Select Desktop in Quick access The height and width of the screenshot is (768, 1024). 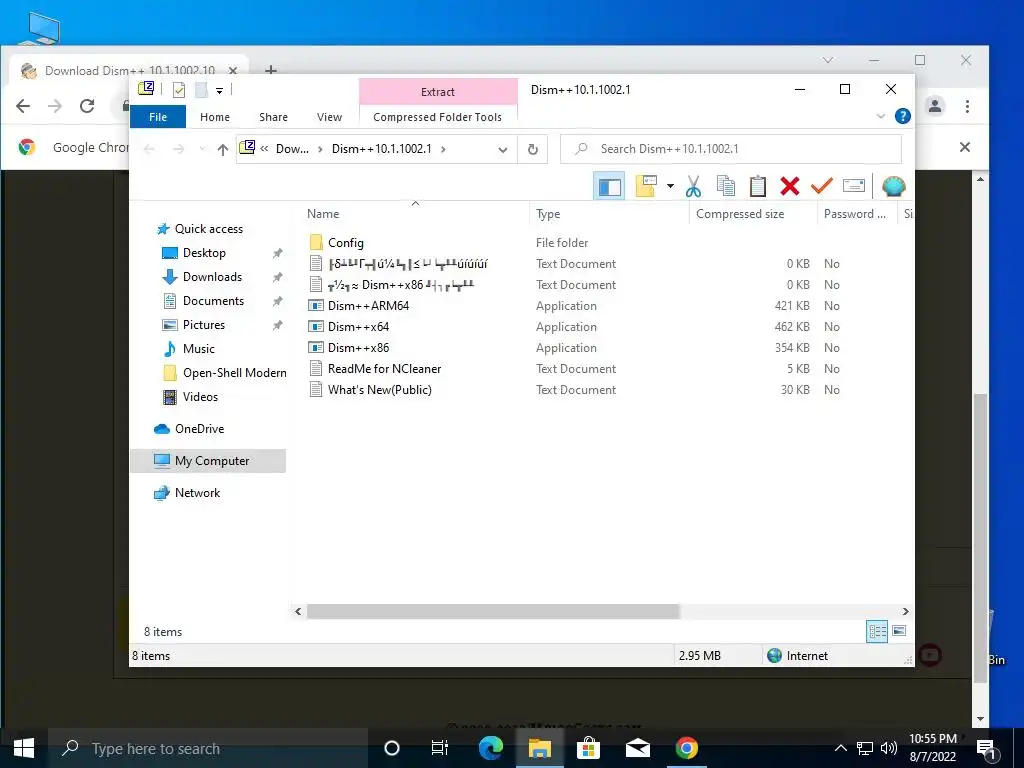tap(204, 253)
